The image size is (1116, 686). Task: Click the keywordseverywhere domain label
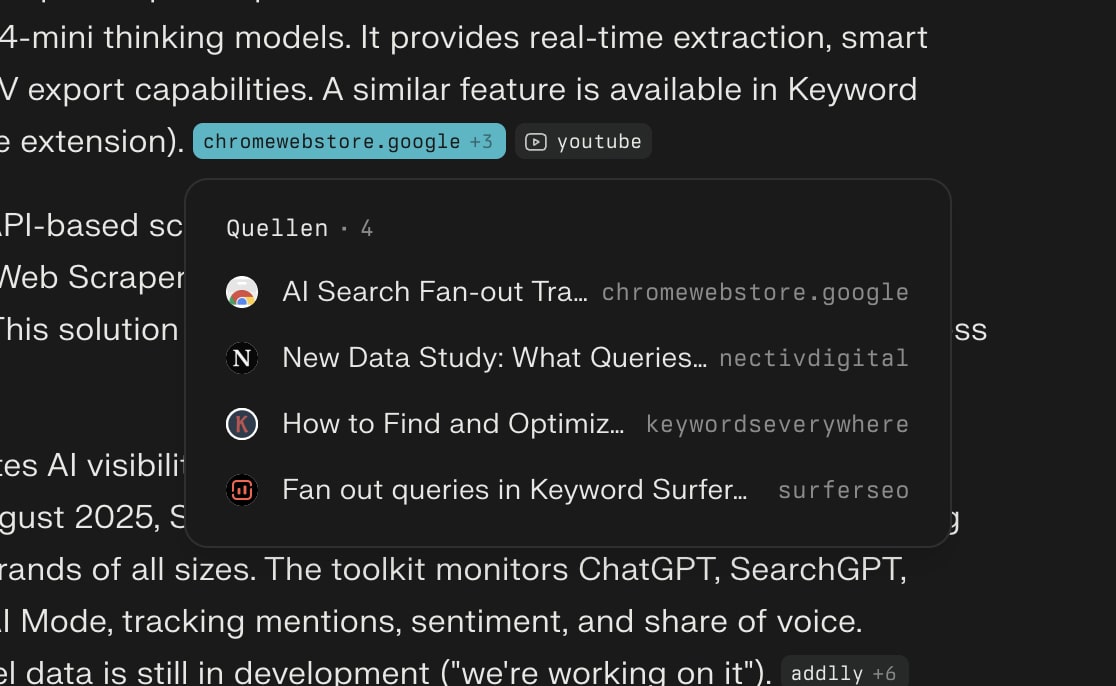tap(777, 425)
